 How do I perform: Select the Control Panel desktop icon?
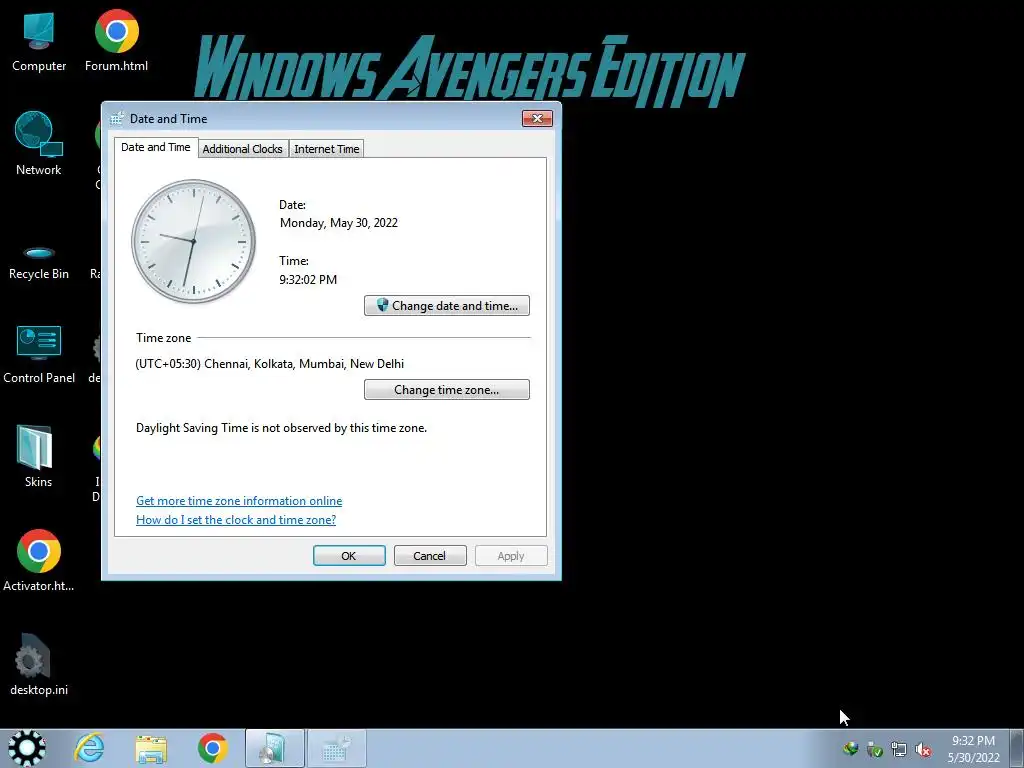39,355
